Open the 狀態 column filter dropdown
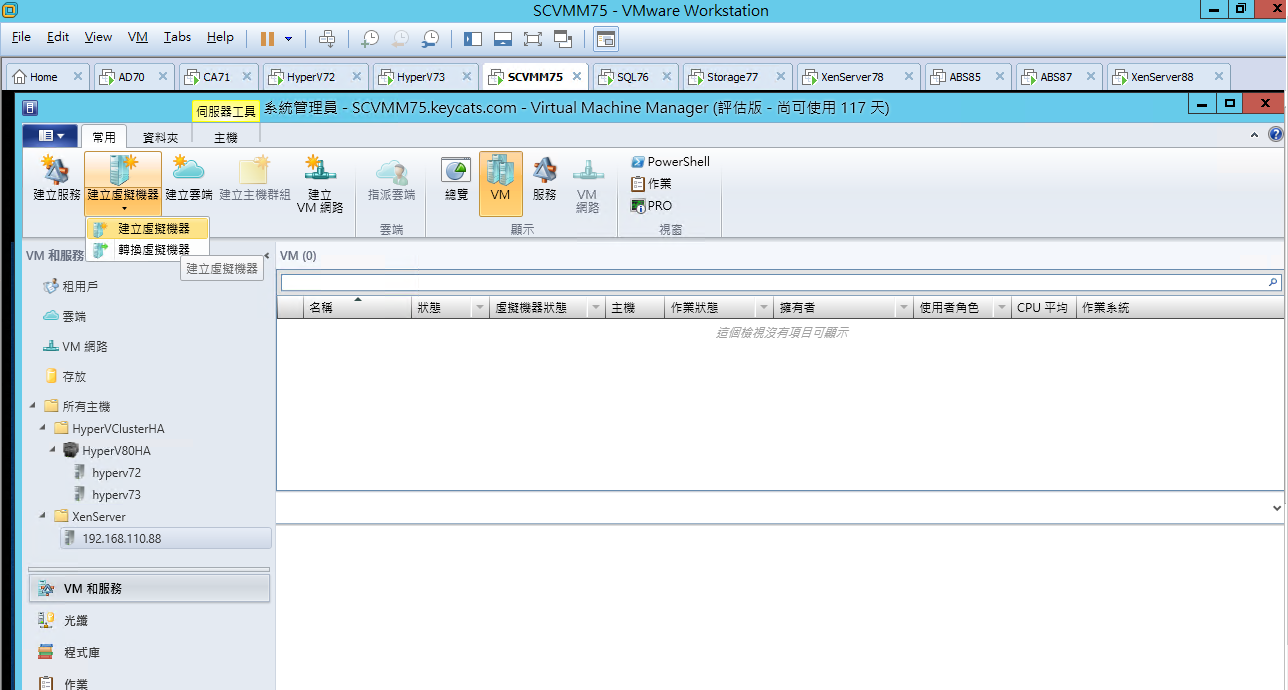The image size is (1288, 690). pyautogui.click(x=480, y=308)
